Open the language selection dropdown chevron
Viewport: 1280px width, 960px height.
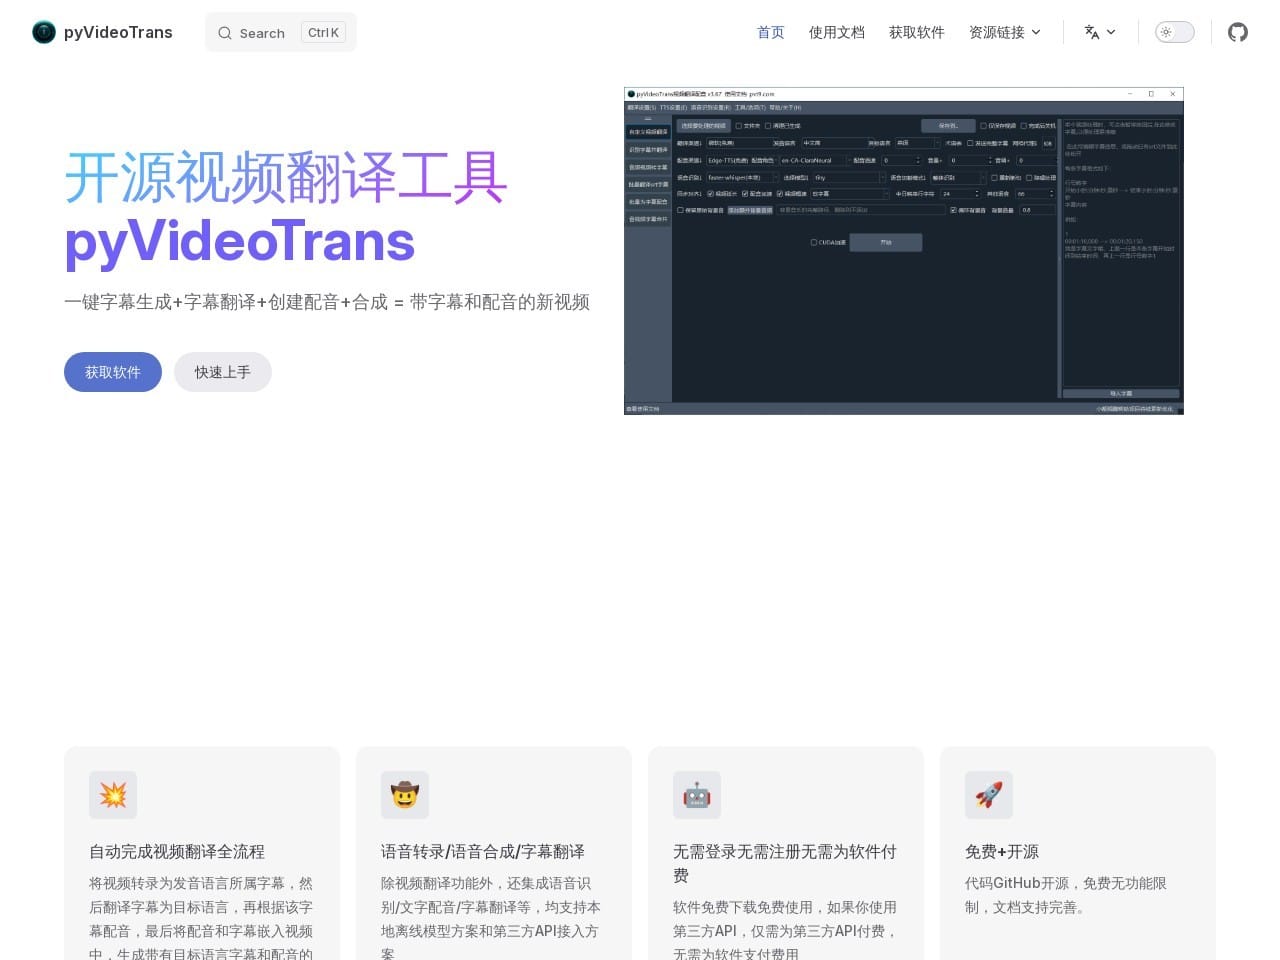[1110, 32]
